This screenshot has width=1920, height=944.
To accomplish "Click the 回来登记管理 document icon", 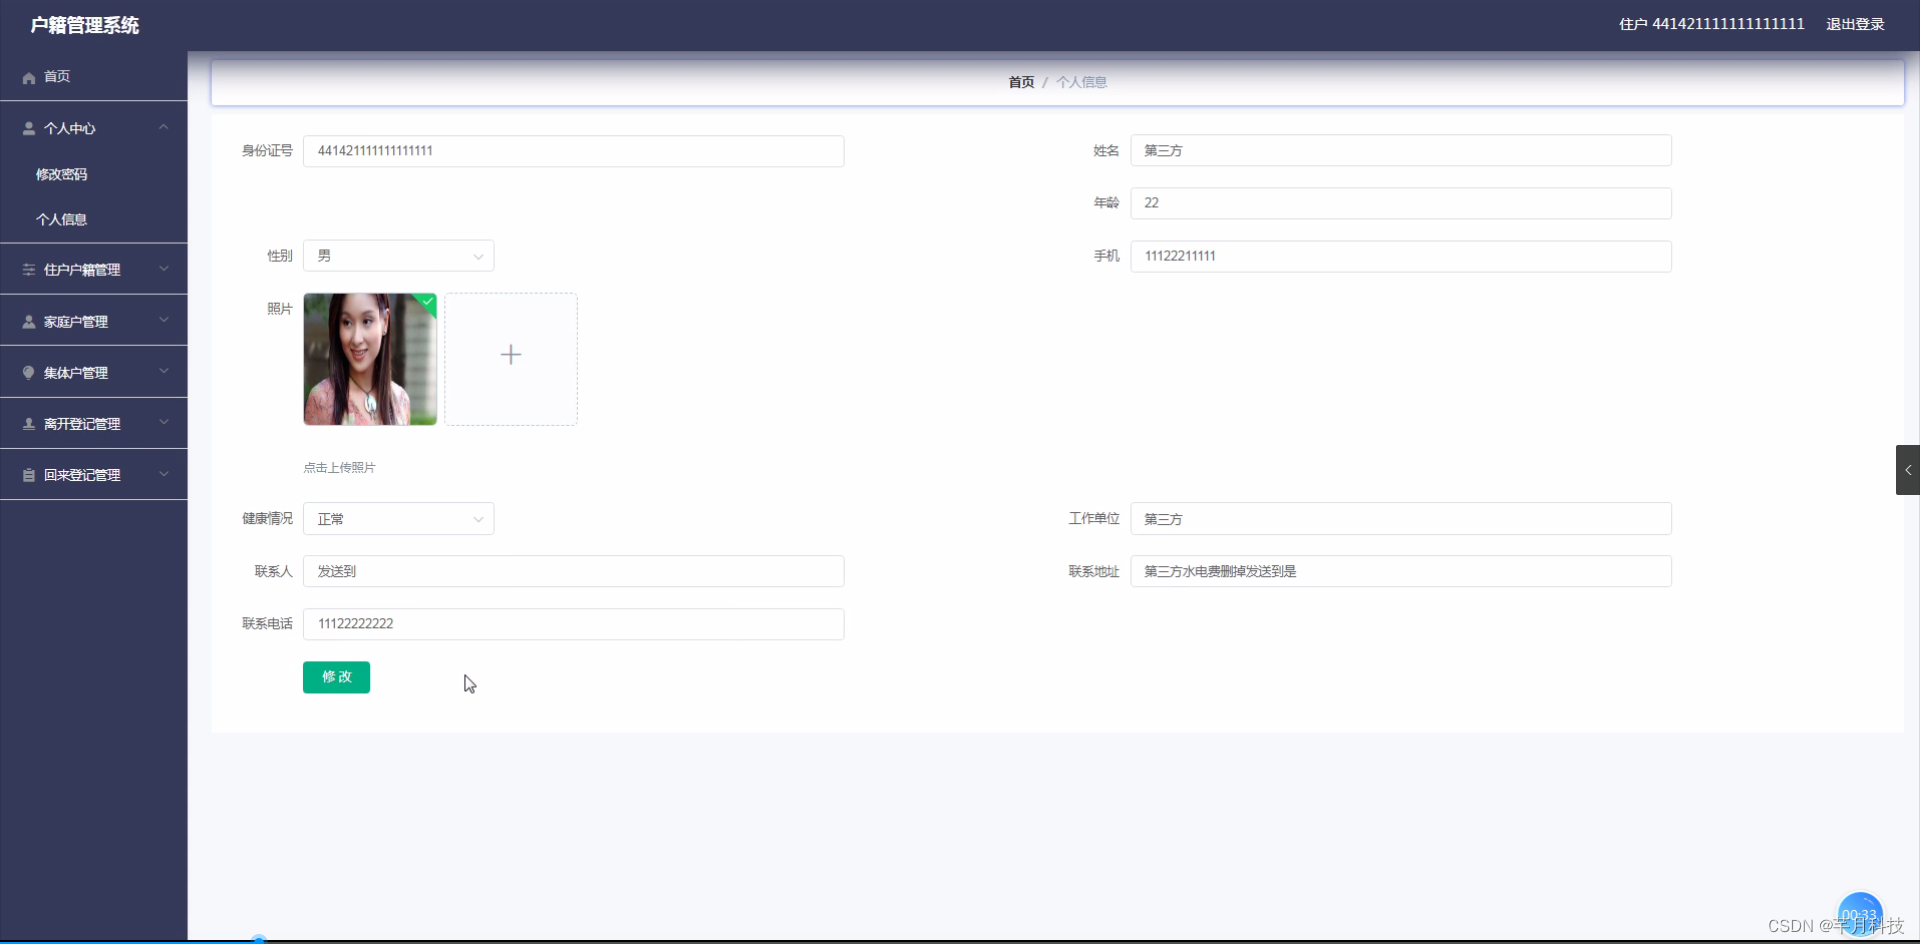I will pyautogui.click(x=28, y=474).
